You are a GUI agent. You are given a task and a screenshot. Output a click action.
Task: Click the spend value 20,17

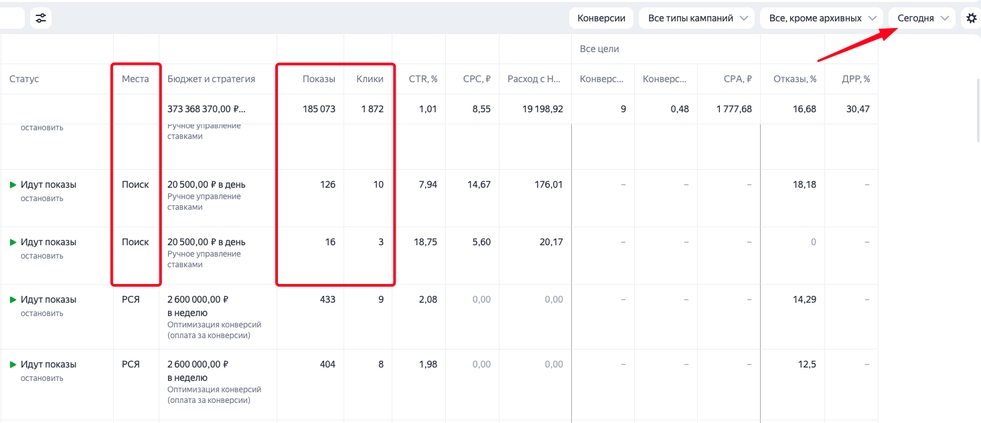click(552, 242)
